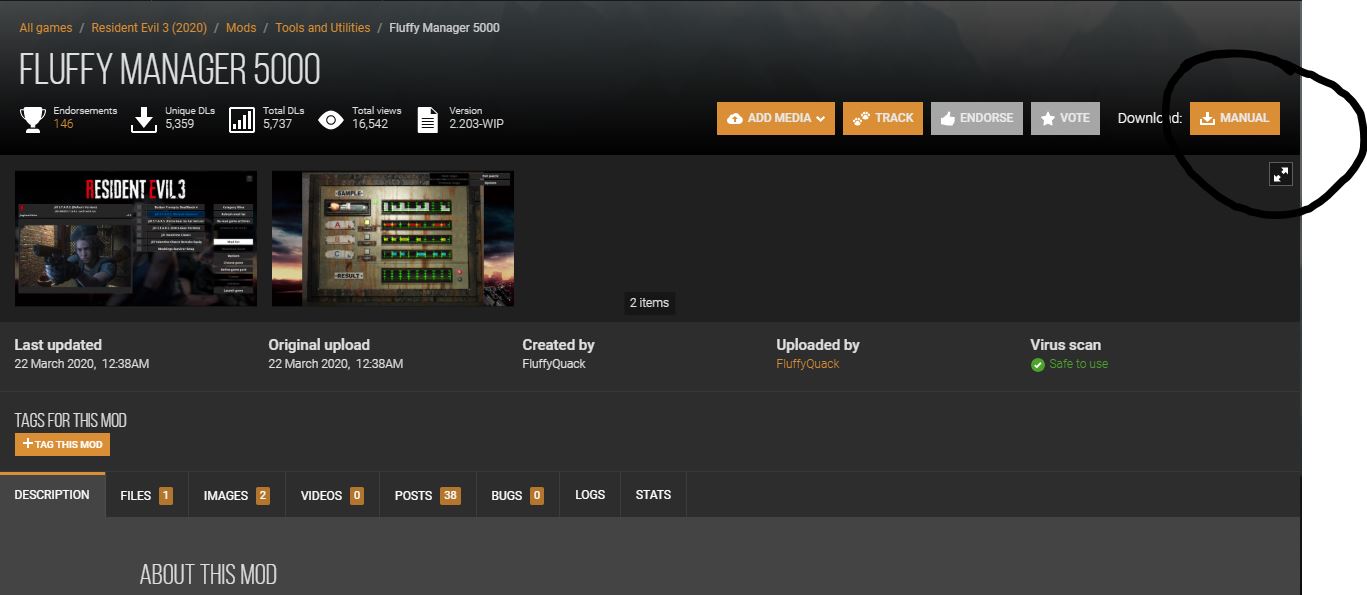Open the All games breadcrumb link
This screenshot has height=595, width=1367.
click(x=46, y=28)
